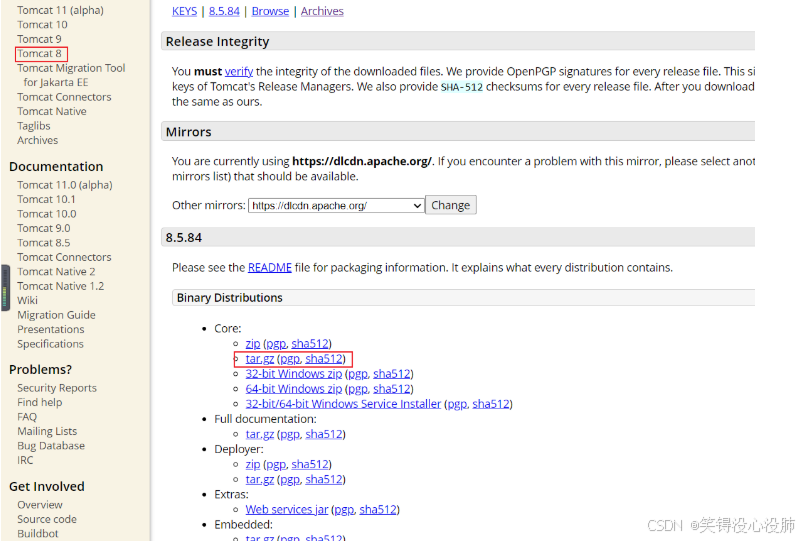Open the Tomcat Native download link
The height and width of the screenshot is (541, 807).
point(51,111)
